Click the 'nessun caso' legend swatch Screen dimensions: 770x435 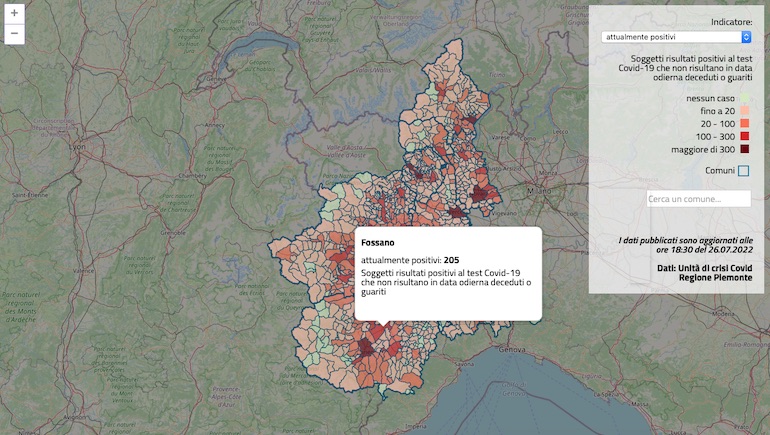(x=743, y=98)
